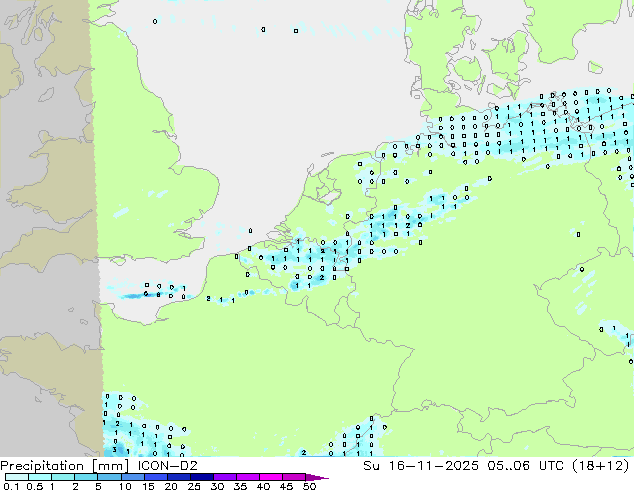
Task: Click the "35" legend scale label
Action: pyautogui.click(x=240, y=486)
